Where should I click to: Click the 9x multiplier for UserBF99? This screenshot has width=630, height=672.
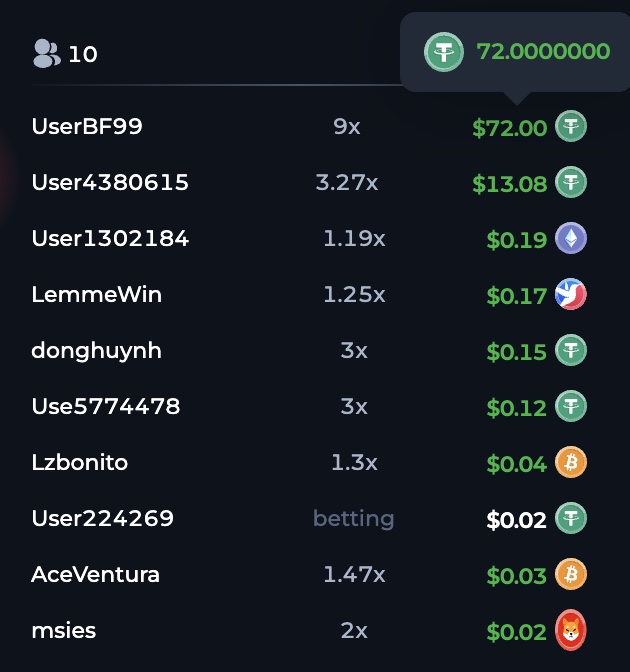point(347,126)
